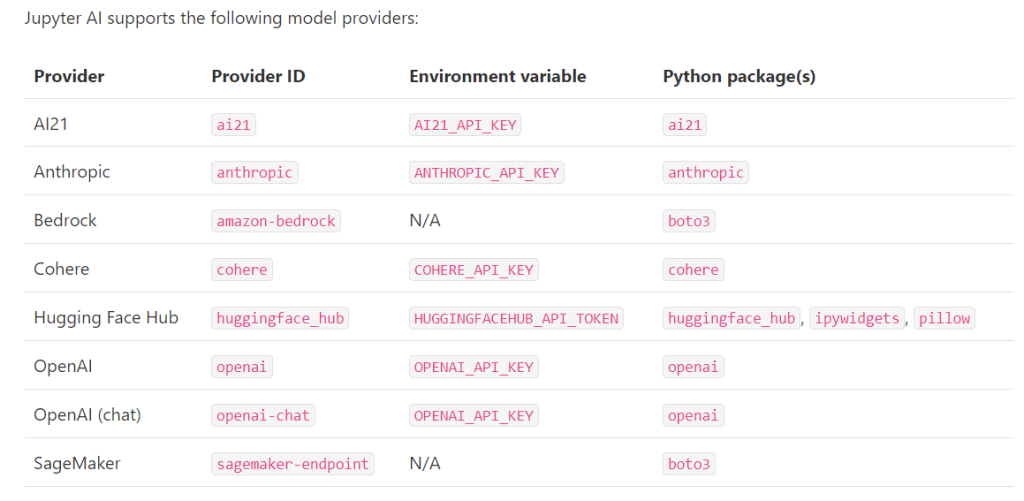This screenshot has width=1024, height=501.
Task: Click "OPENAI_API_KEY" in the OpenAI (chat) row
Action: [x=473, y=415]
